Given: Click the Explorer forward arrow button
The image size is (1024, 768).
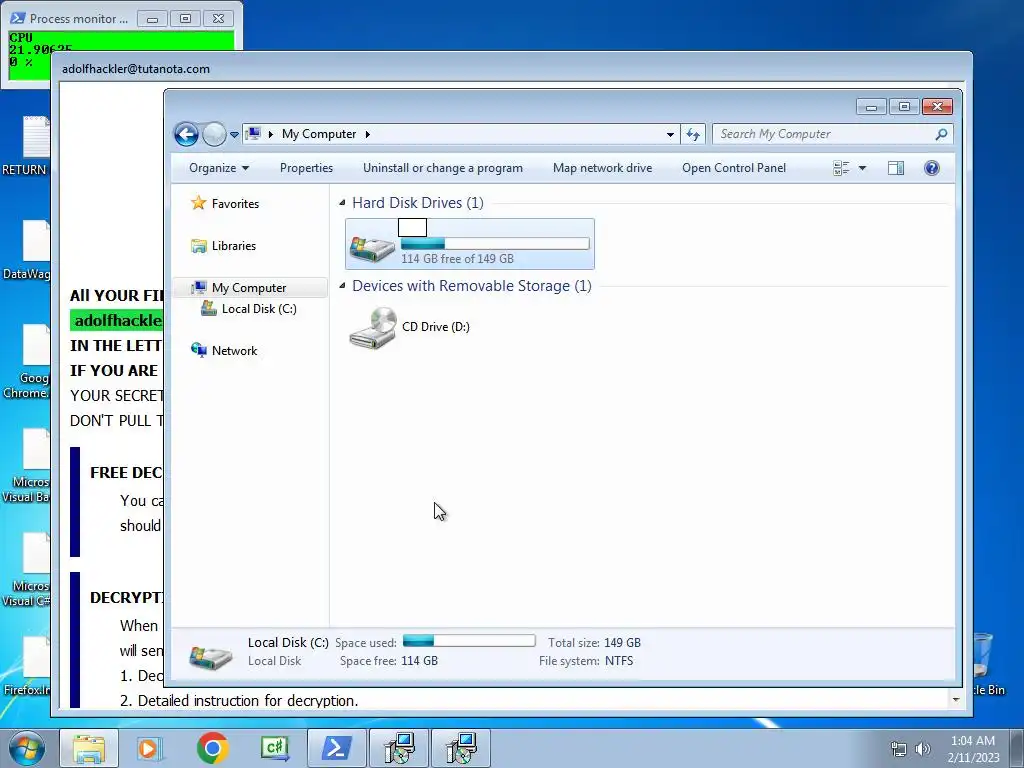Looking at the screenshot, I should 214,135.
